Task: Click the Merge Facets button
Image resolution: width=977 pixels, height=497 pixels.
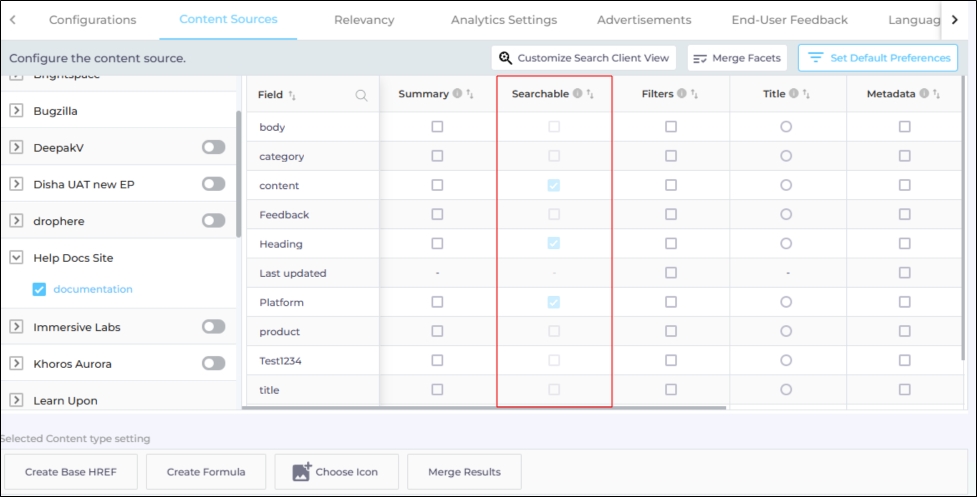Action: pyautogui.click(x=737, y=58)
